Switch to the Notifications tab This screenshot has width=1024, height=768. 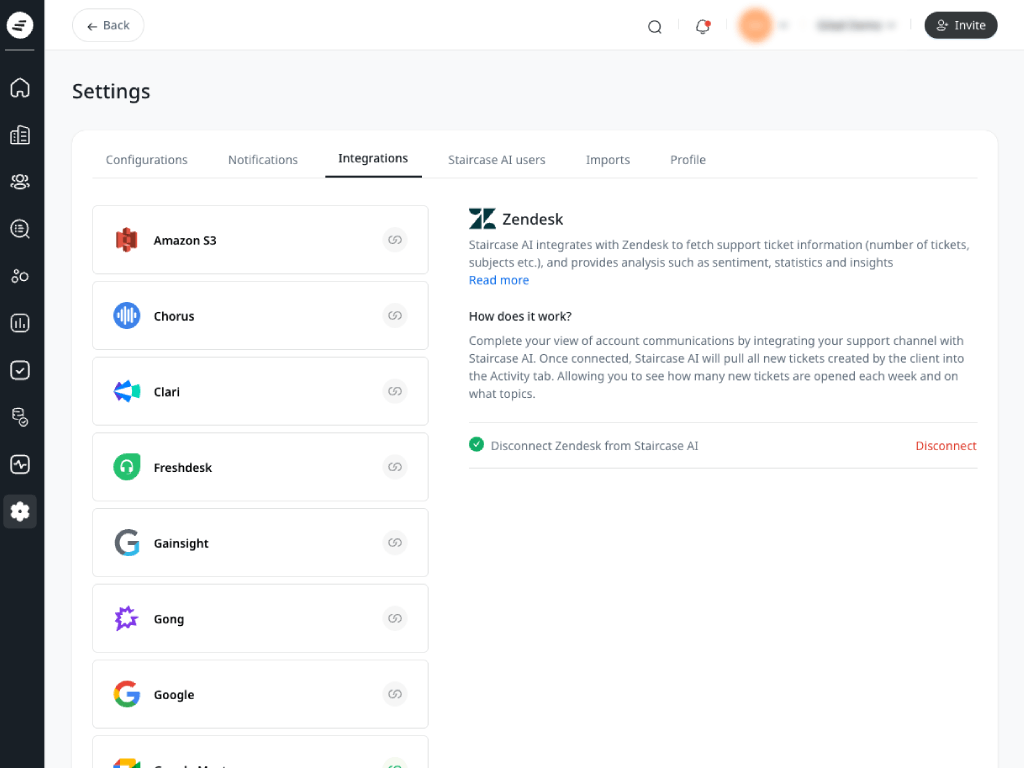263,160
